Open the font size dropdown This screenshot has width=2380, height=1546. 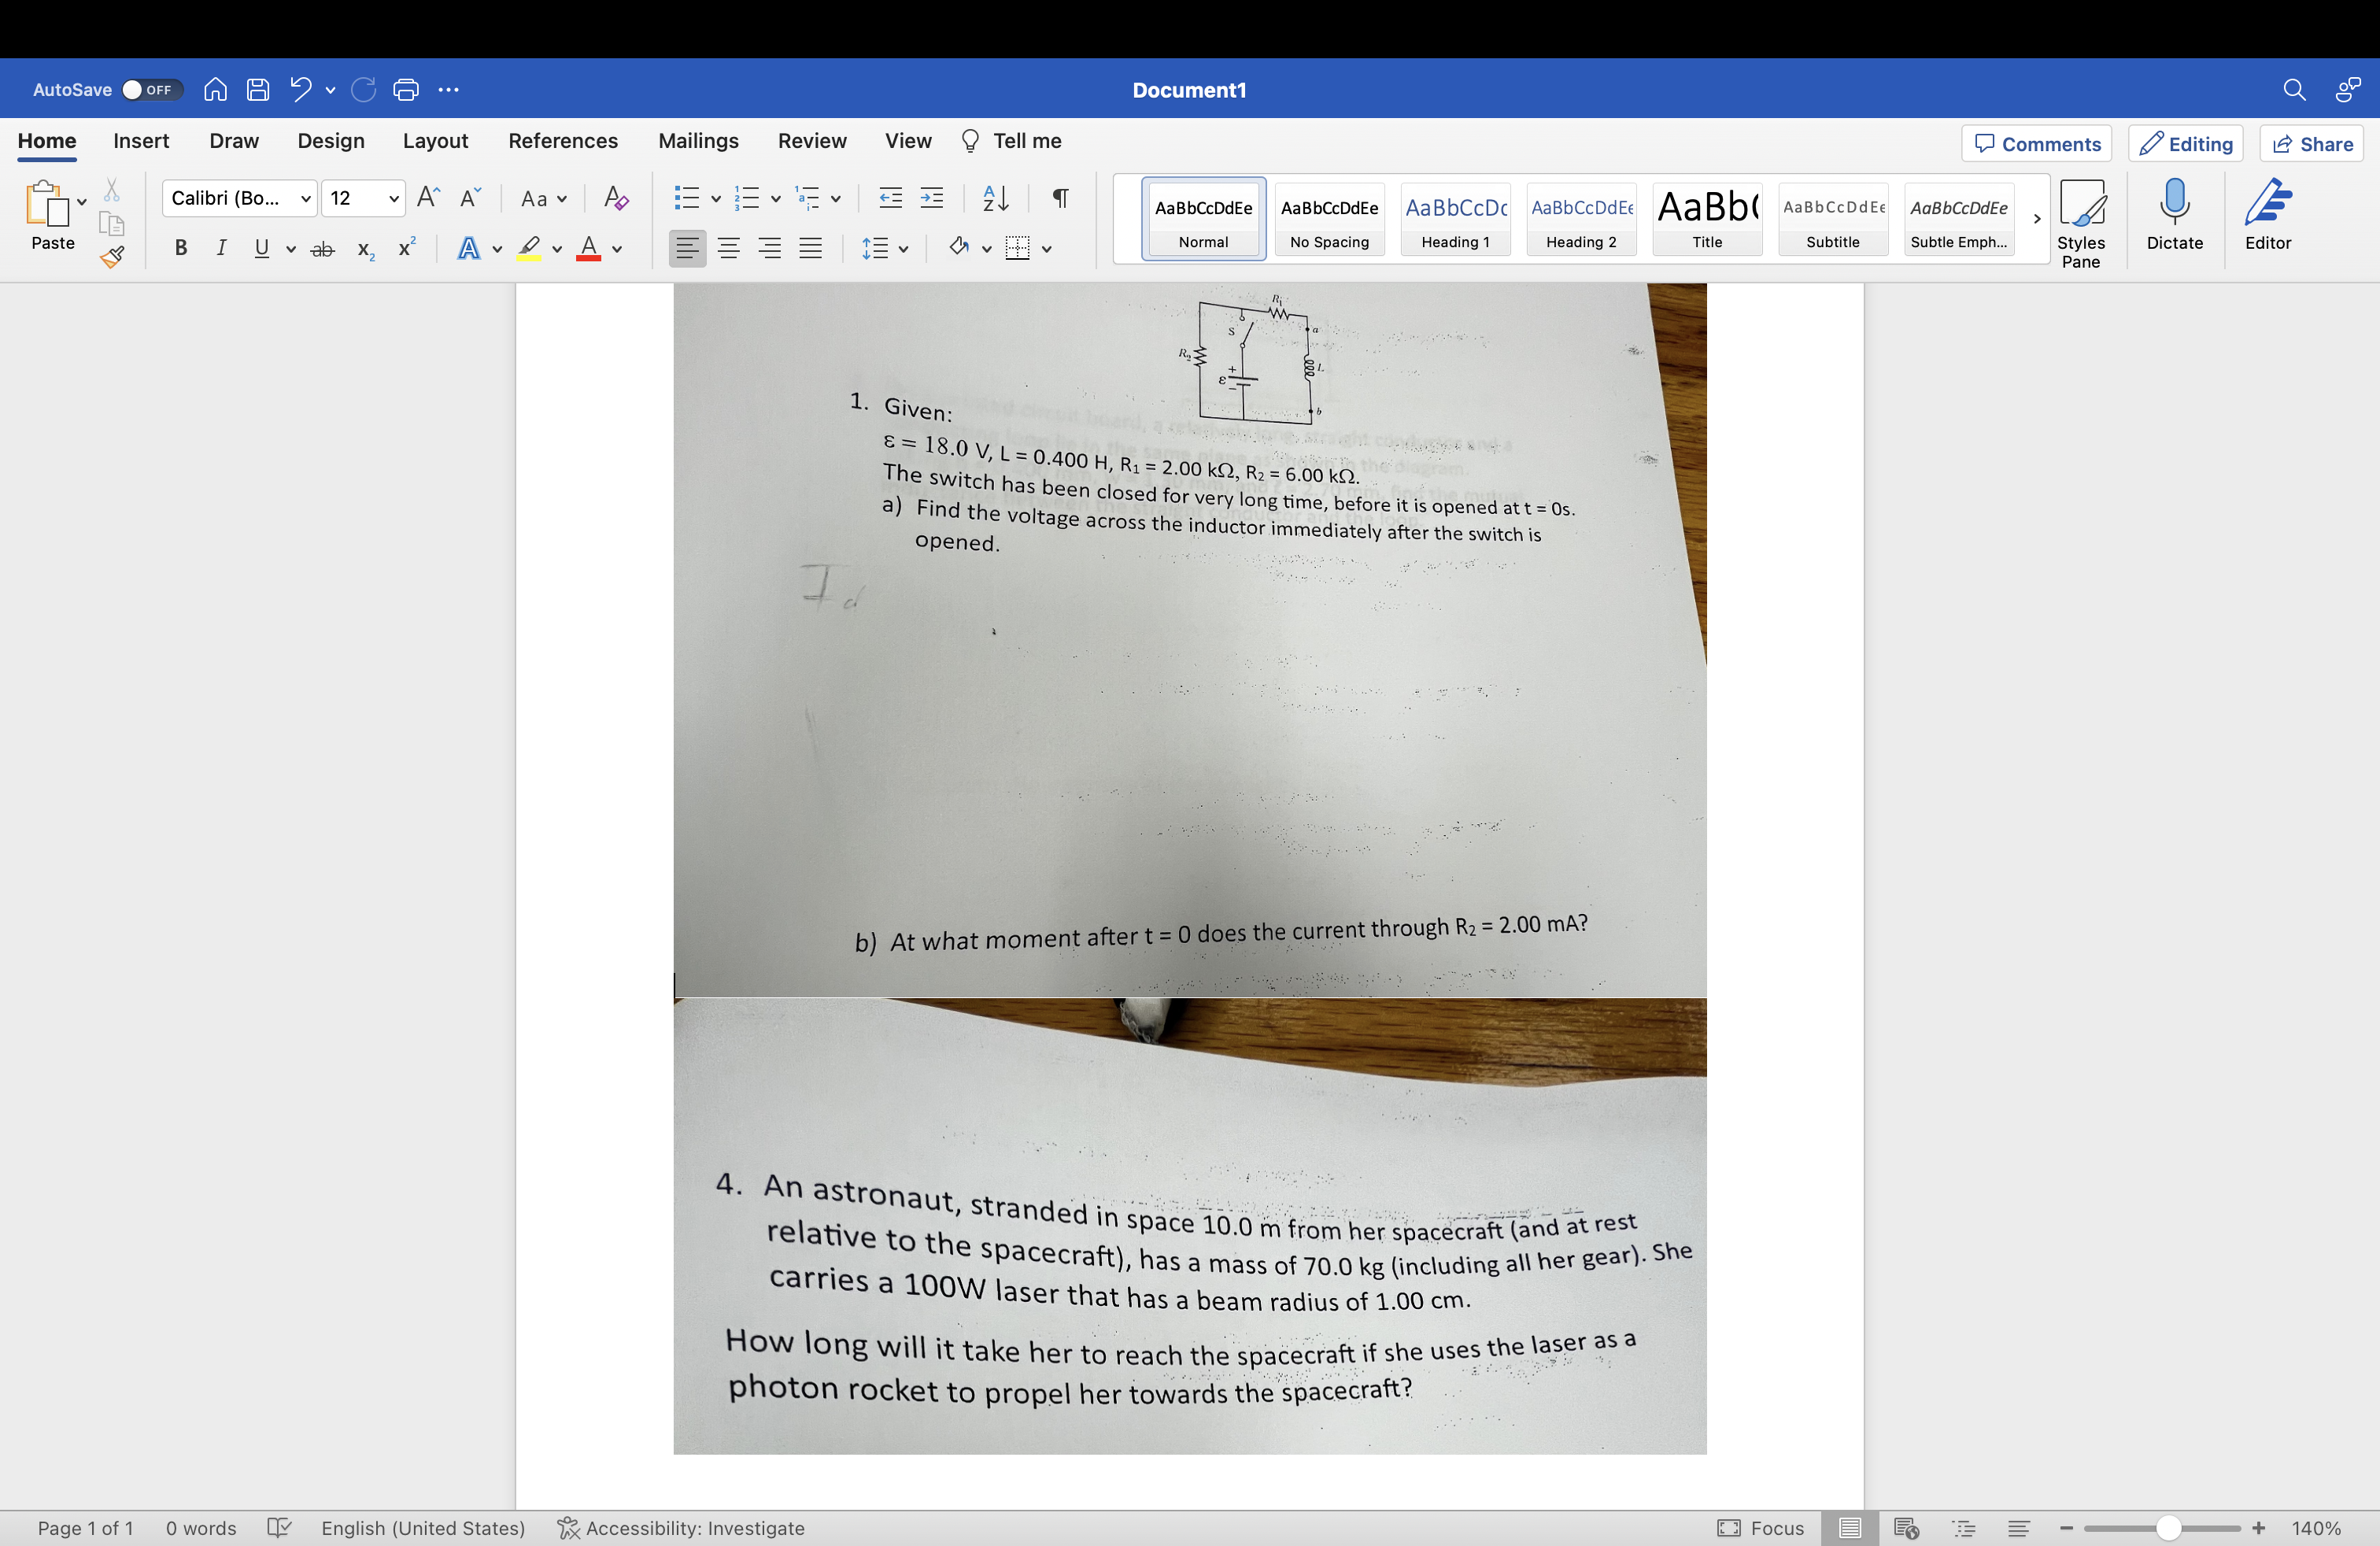[393, 198]
